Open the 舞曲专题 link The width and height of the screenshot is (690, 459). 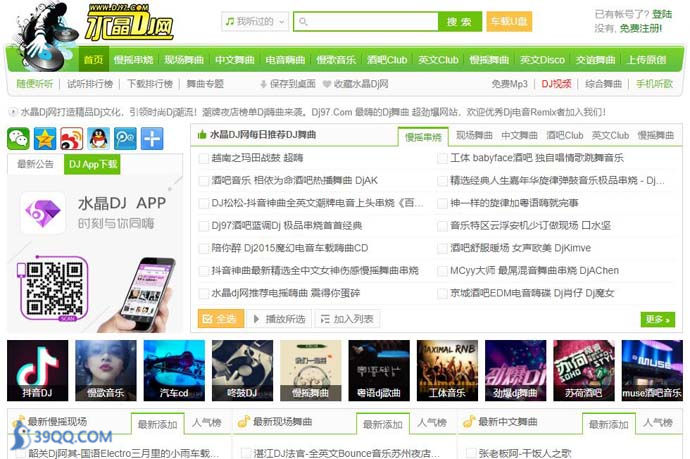tap(205, 84)
